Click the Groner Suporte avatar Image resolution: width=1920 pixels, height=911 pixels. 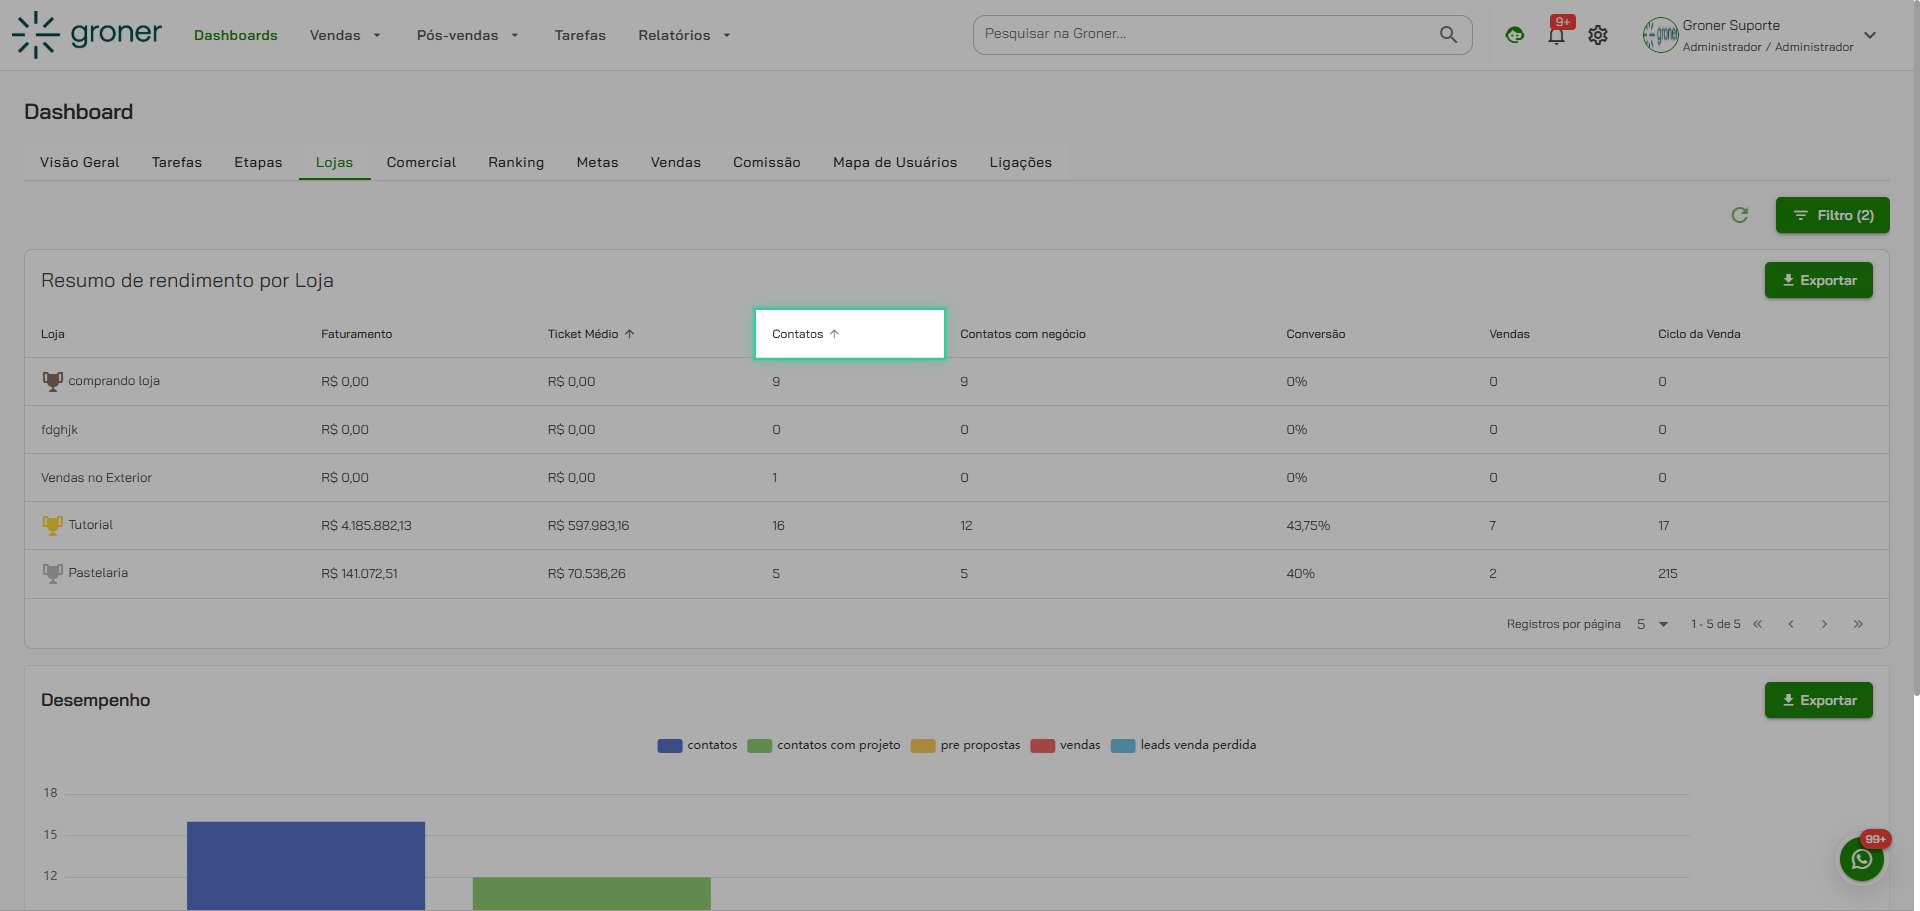[x=1660, y=35]
